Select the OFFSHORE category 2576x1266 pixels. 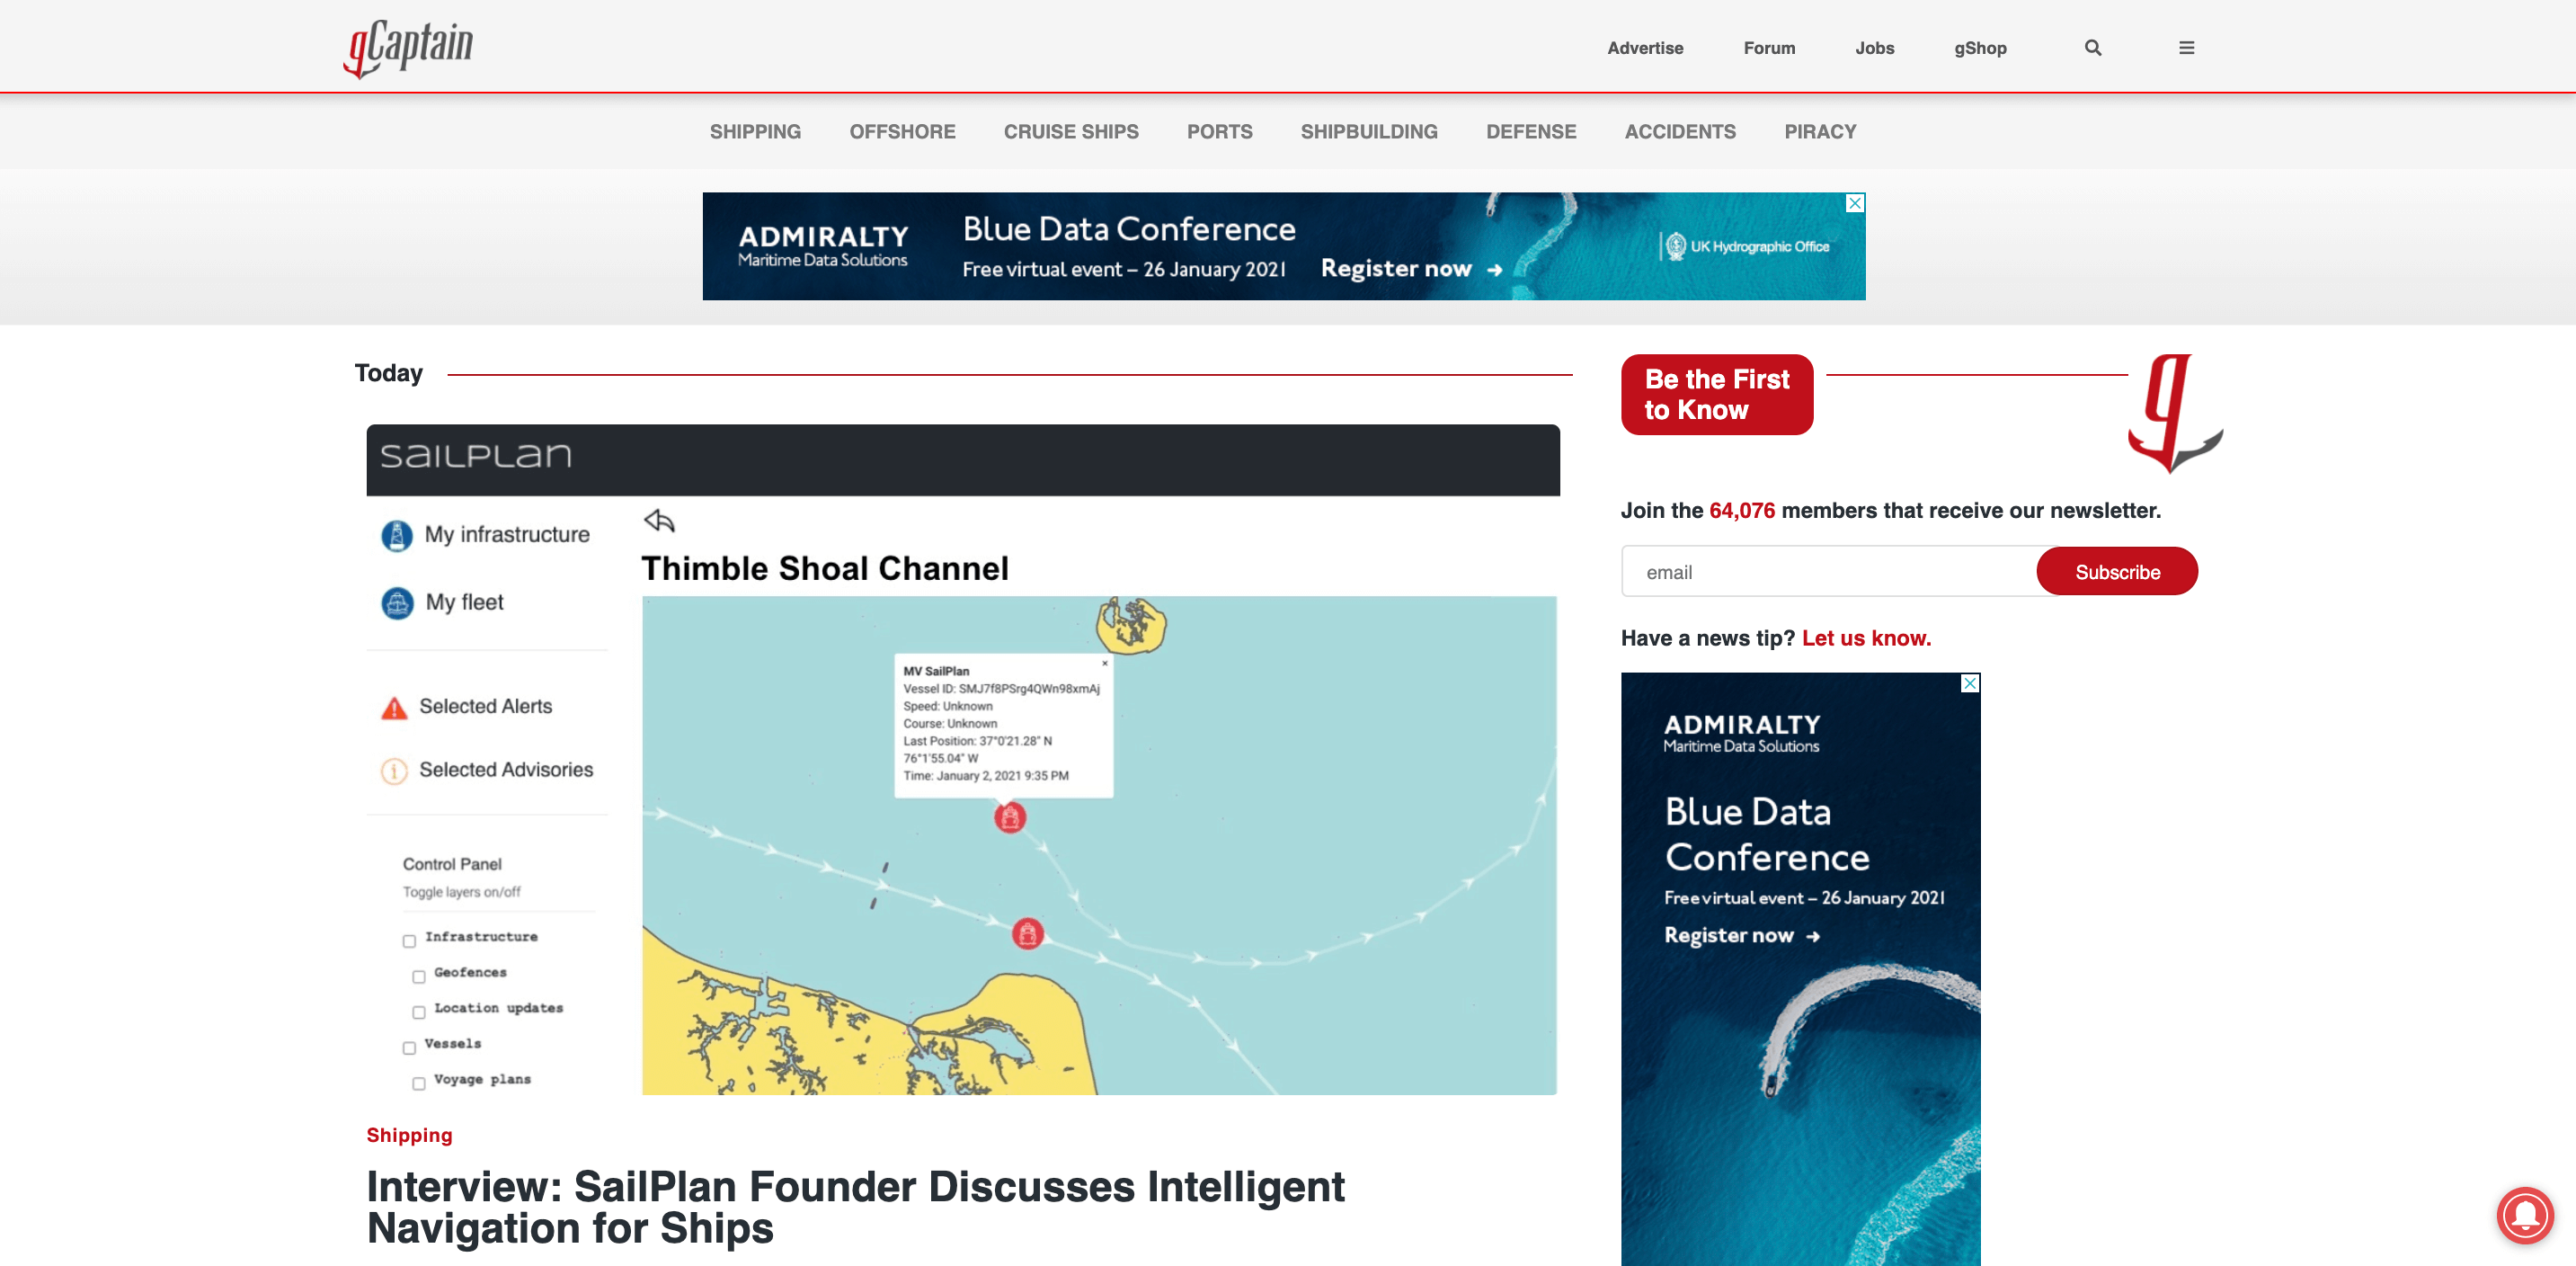tap(902, 132)
